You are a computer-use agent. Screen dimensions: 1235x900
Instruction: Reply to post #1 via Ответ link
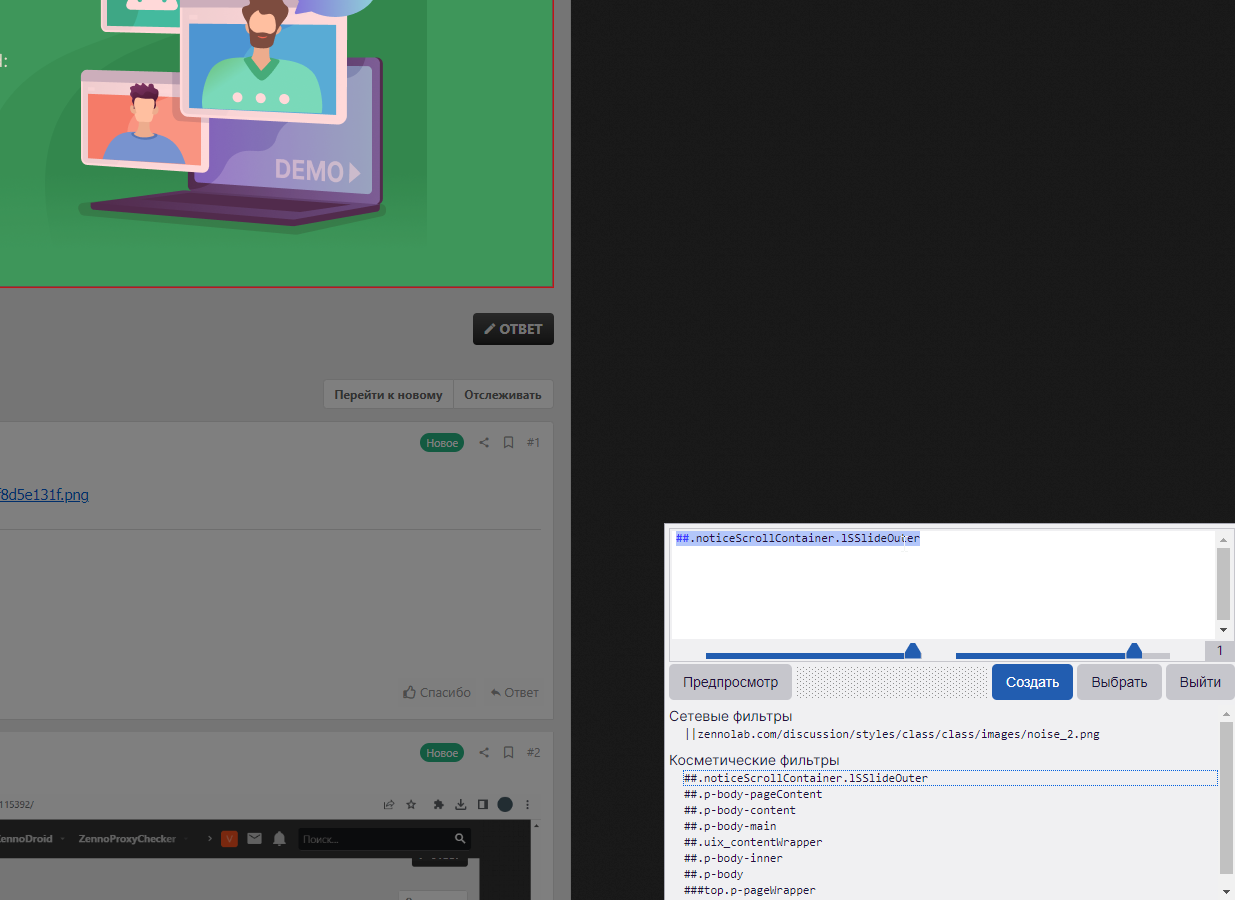click(x=514, y=692)
